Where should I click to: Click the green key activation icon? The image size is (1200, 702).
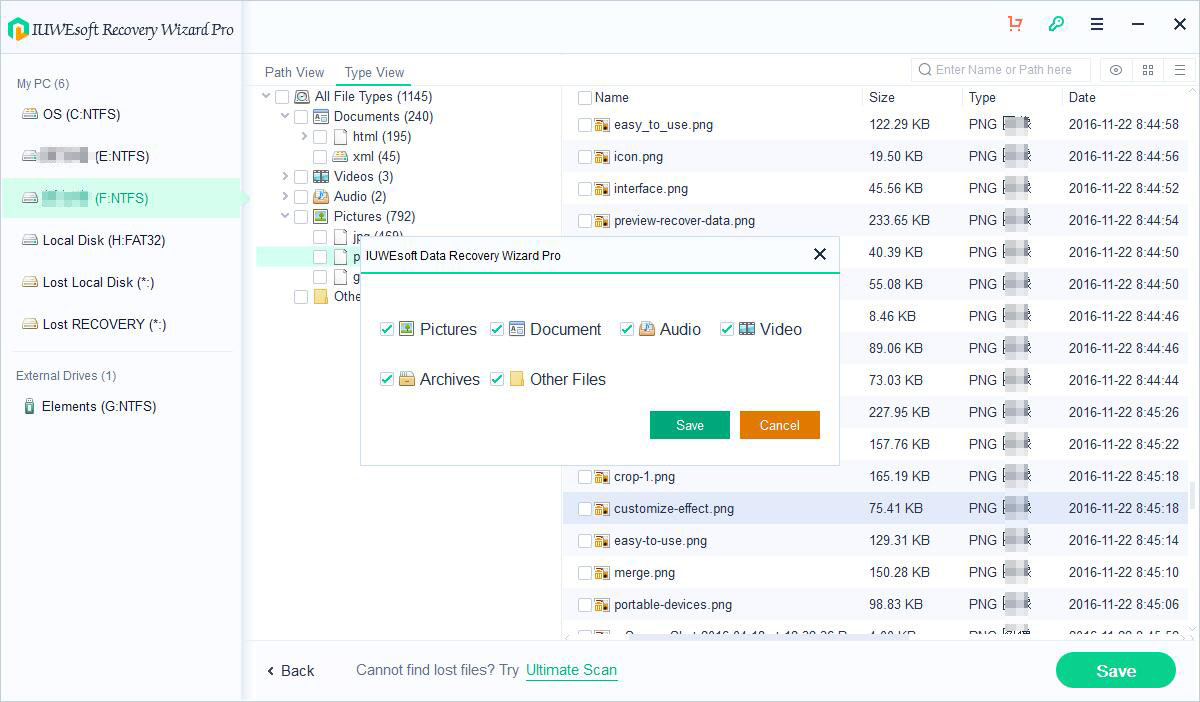pos(1056,24)
